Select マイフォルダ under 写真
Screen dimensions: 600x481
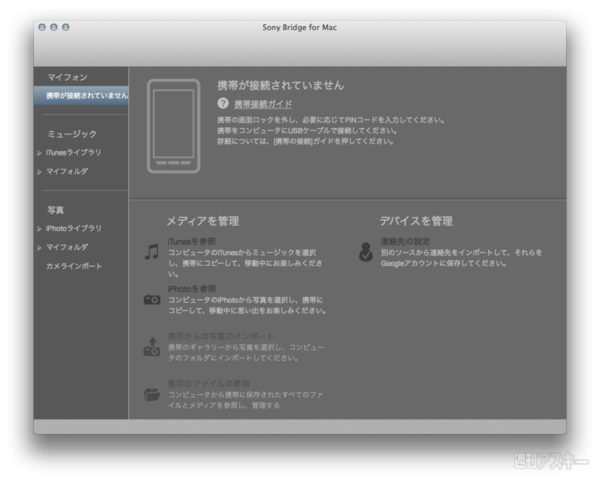[x=67, y=247]
